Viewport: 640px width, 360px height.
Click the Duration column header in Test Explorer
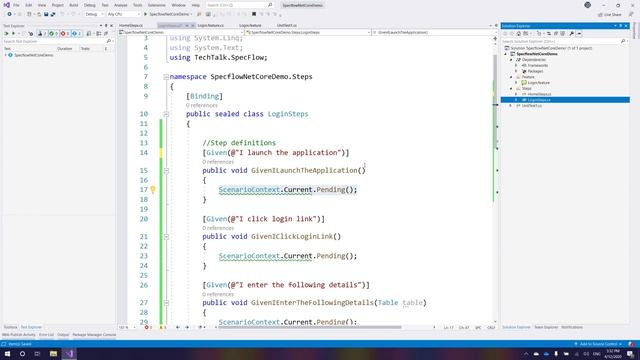click(x=64, y=49)
